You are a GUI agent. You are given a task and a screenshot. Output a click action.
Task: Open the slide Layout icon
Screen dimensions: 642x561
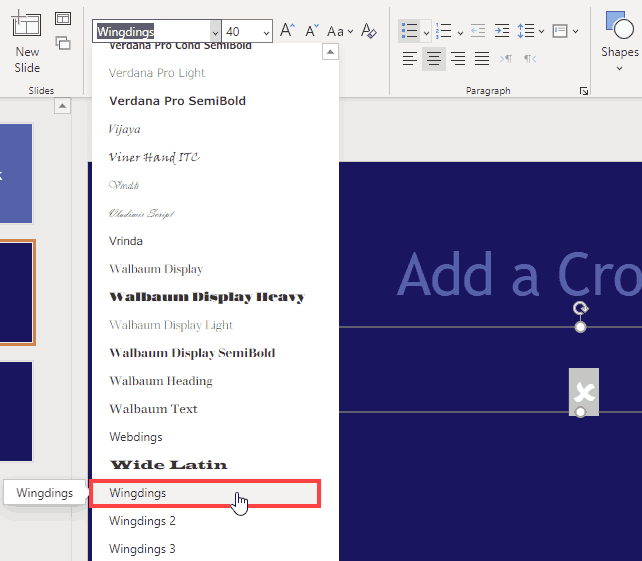pos(63,18)
